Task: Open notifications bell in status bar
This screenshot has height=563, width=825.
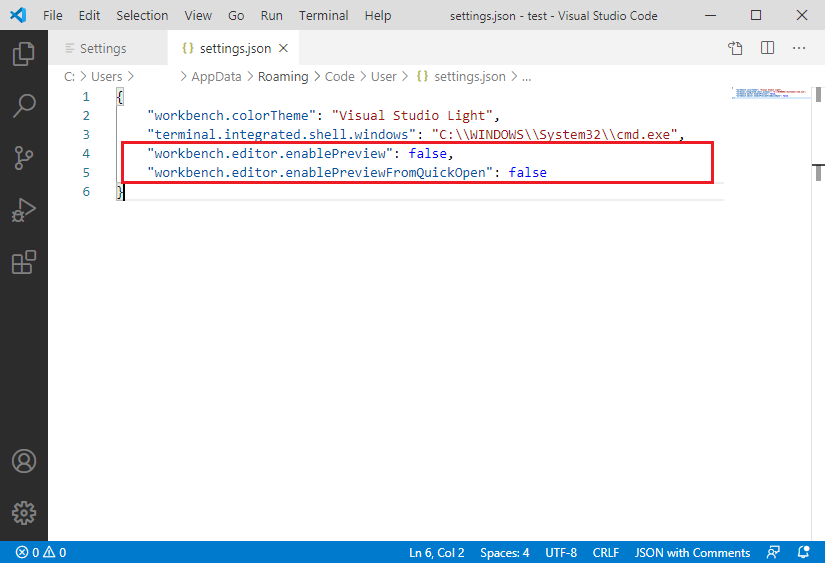Action: pos(803,552)
